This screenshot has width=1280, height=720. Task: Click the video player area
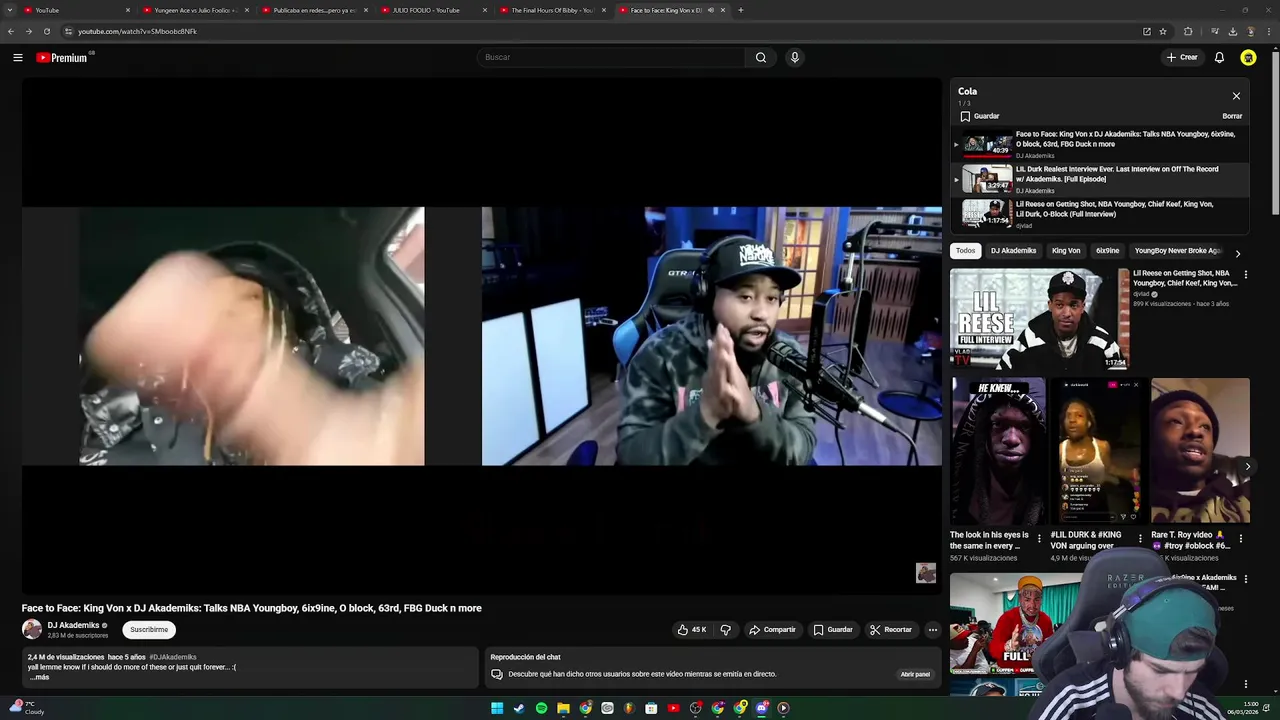click(482, 337)
